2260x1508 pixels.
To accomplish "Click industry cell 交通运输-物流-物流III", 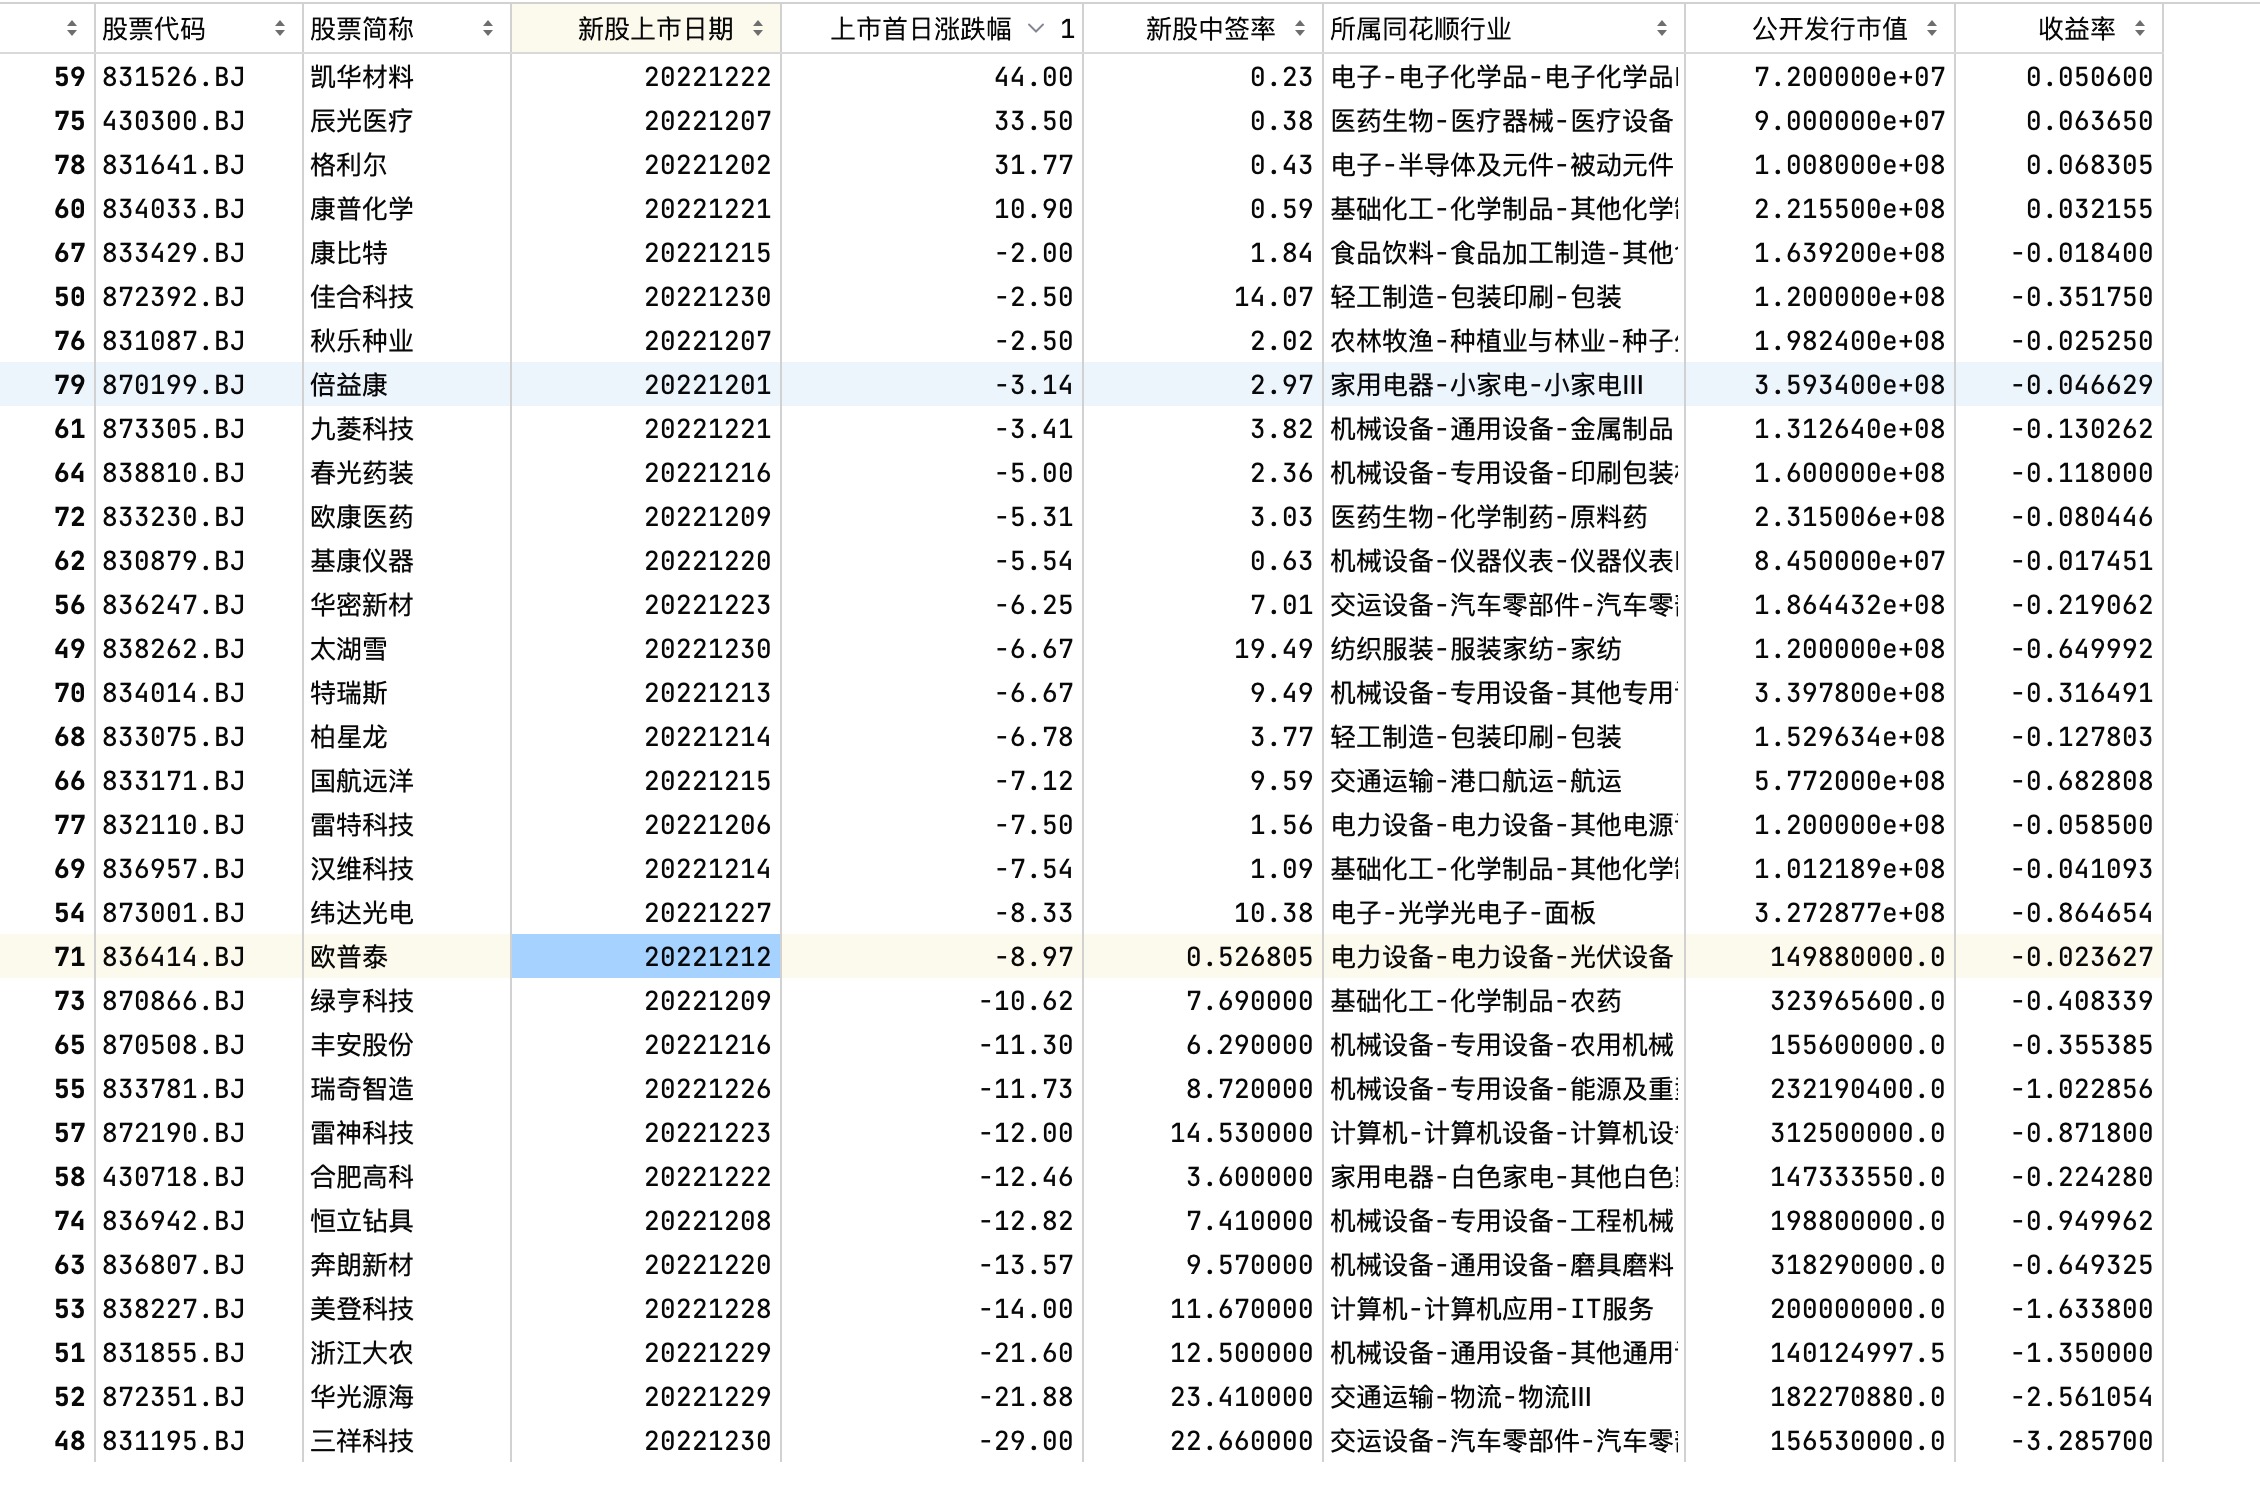I will tap(1460, 1397).
